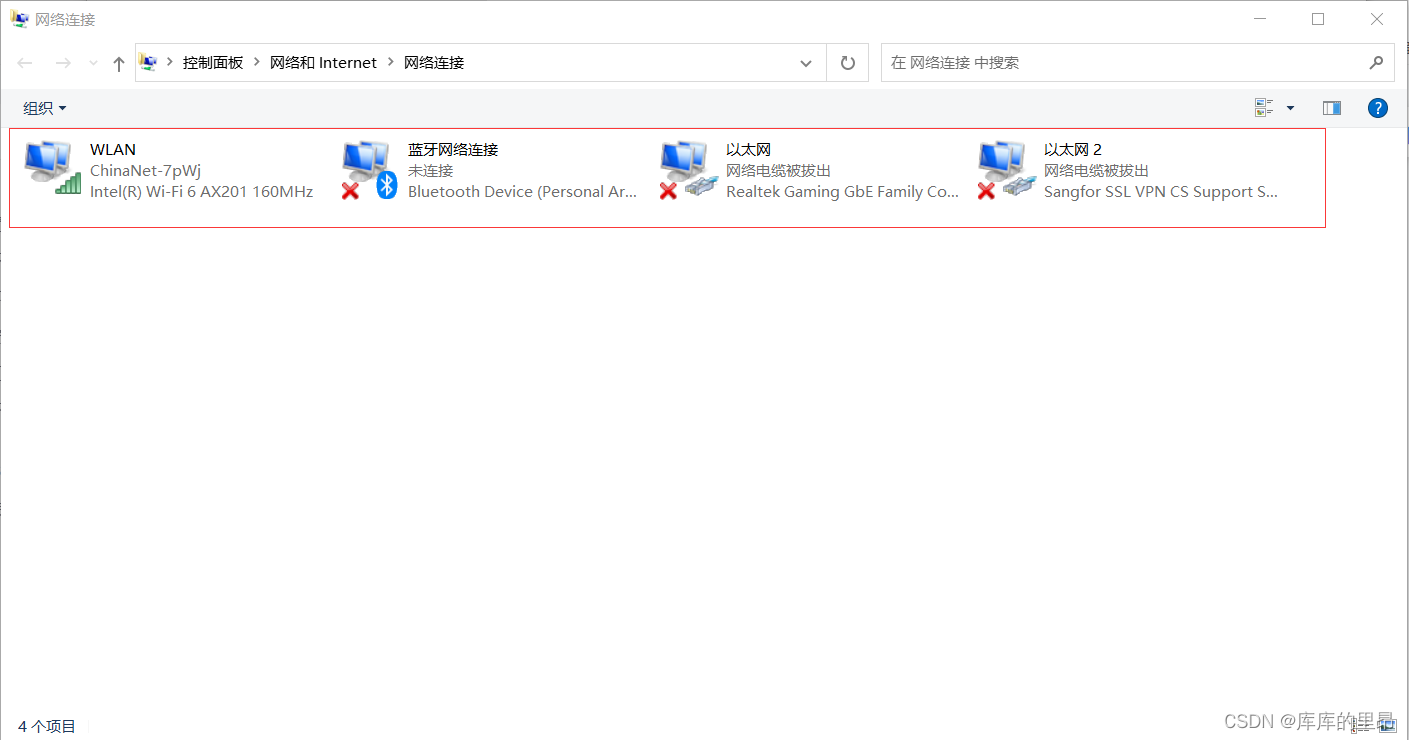This screenshot has height=740, width=1409.
Task: Click inside the search input field
Action: [x=1100, y=62]
